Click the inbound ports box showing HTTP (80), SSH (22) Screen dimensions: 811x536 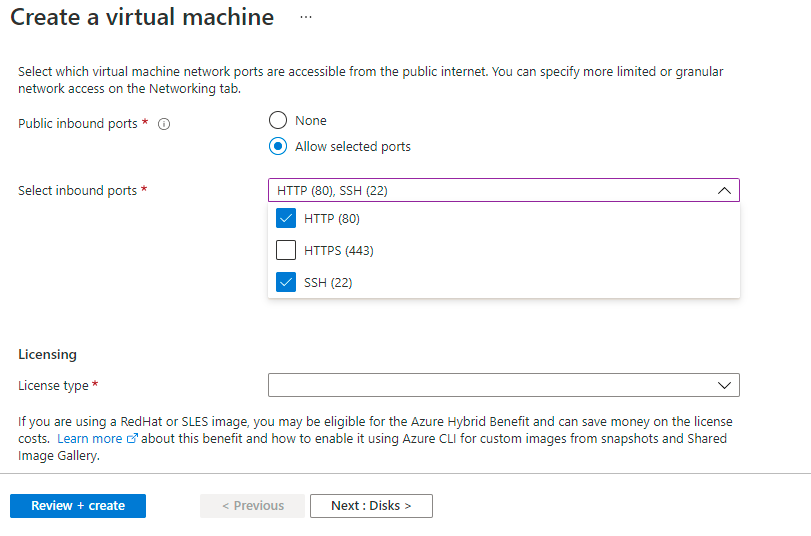click(x=490, y=191)
